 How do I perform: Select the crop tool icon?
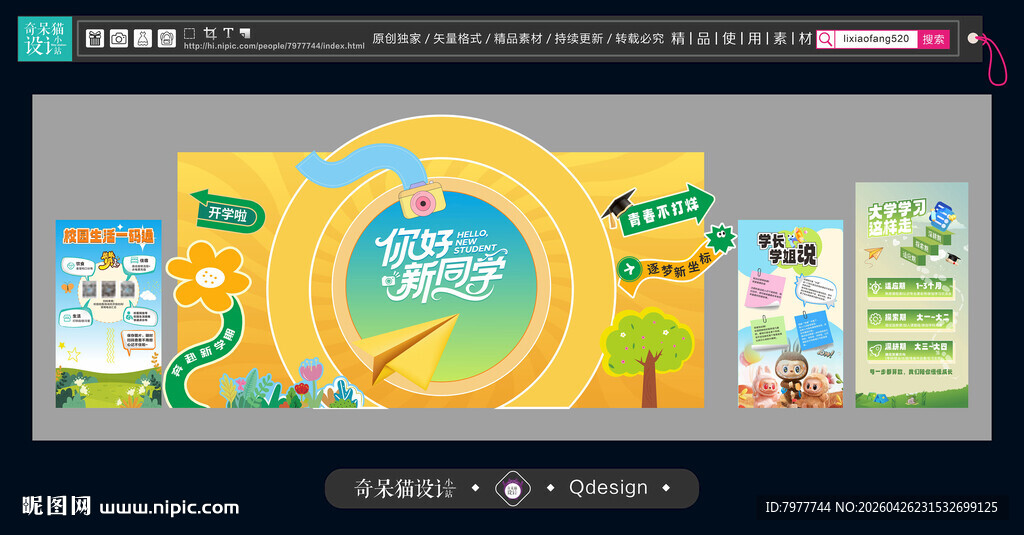(210, 33)
